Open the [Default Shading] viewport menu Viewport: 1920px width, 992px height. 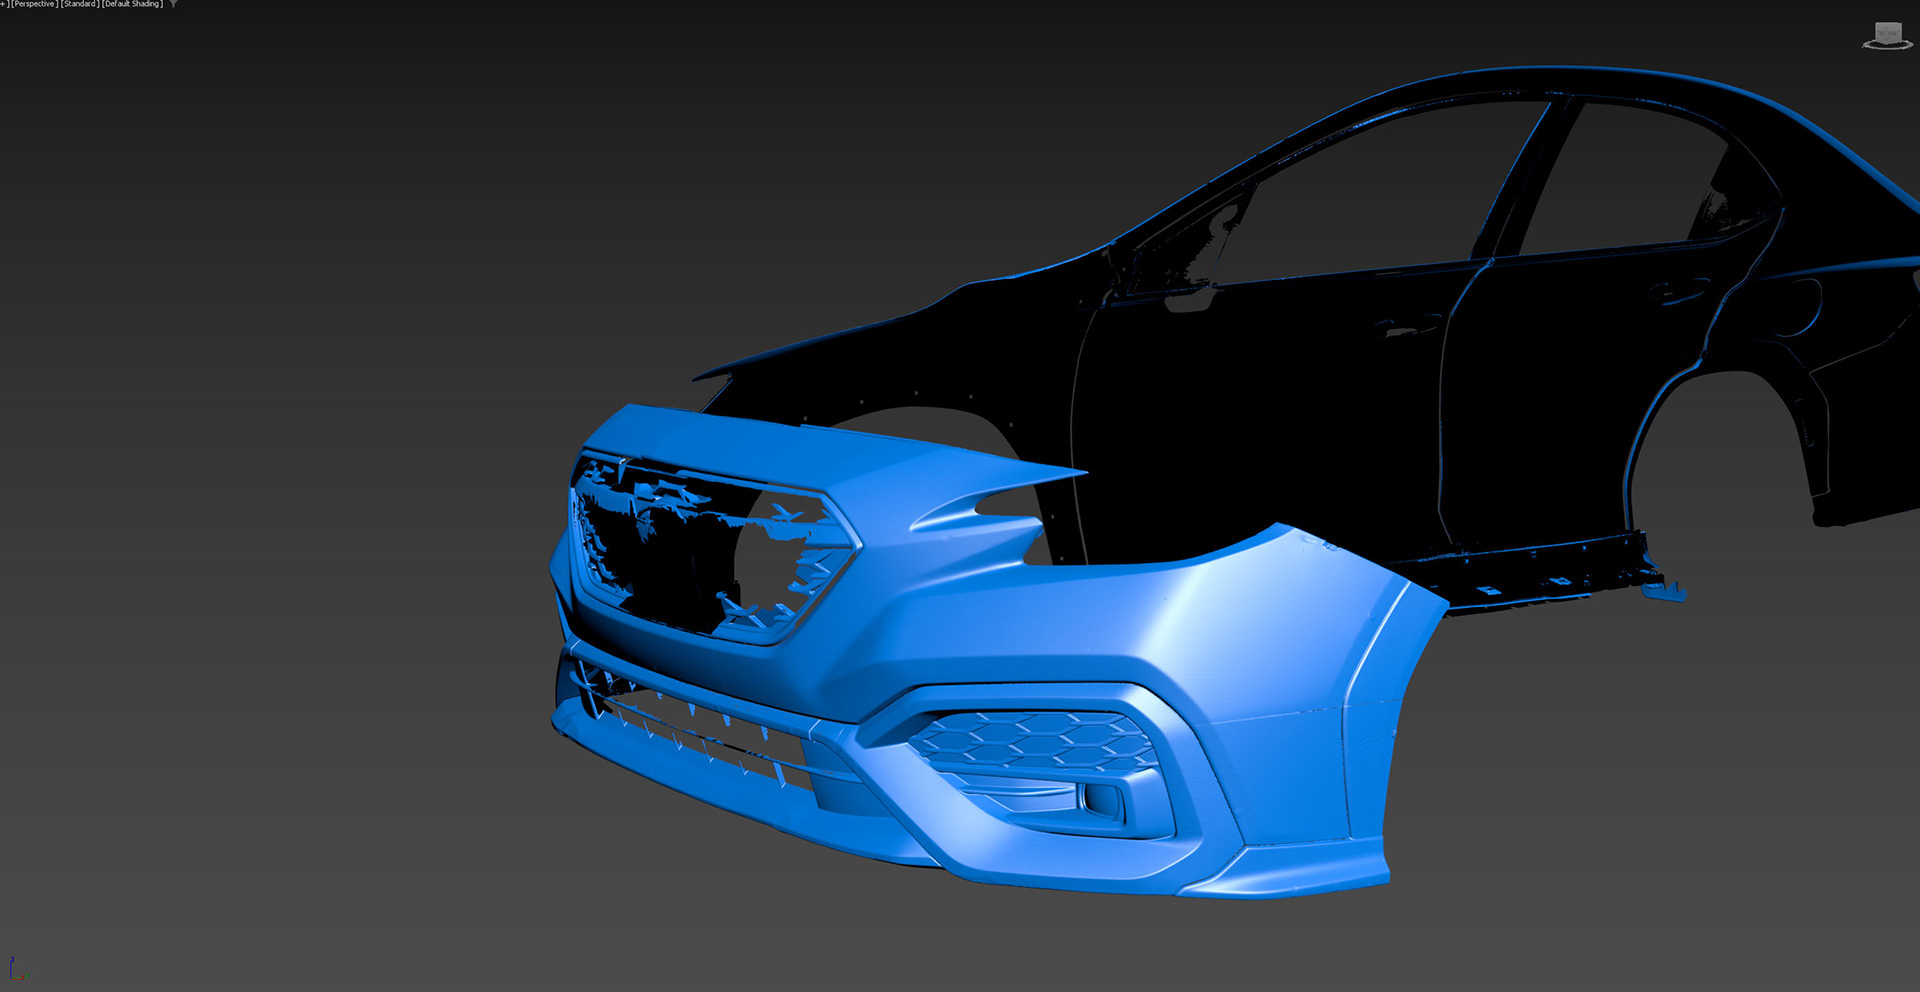133,4
